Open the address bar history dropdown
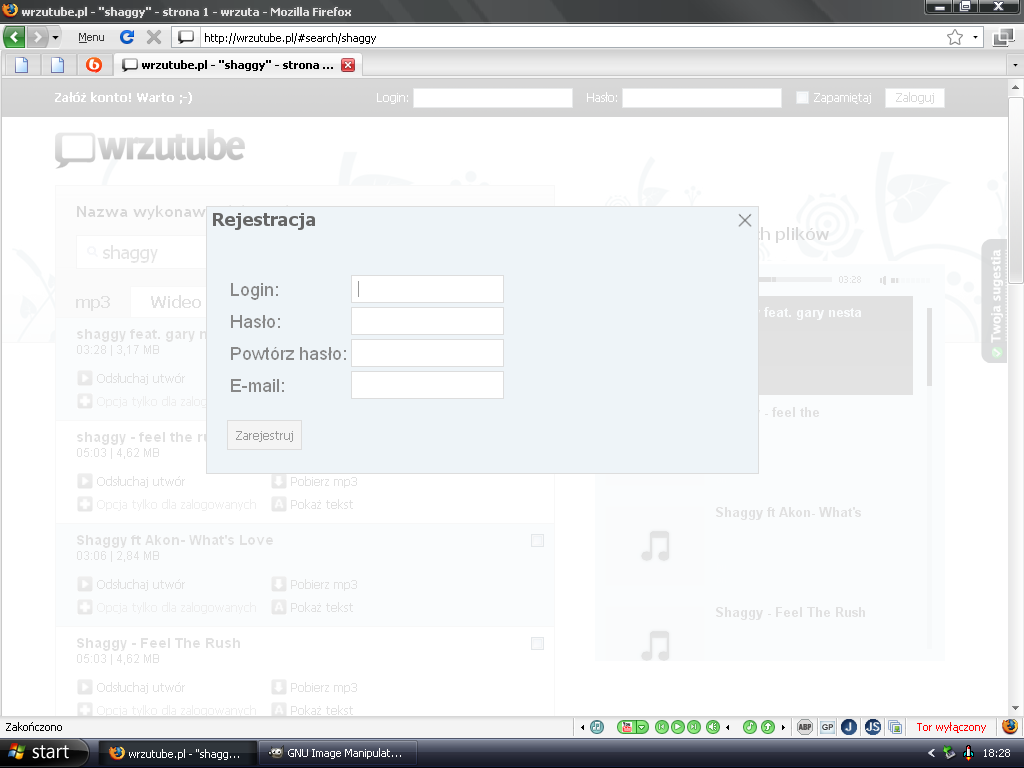1024x768 pixels. click(975, 37)
